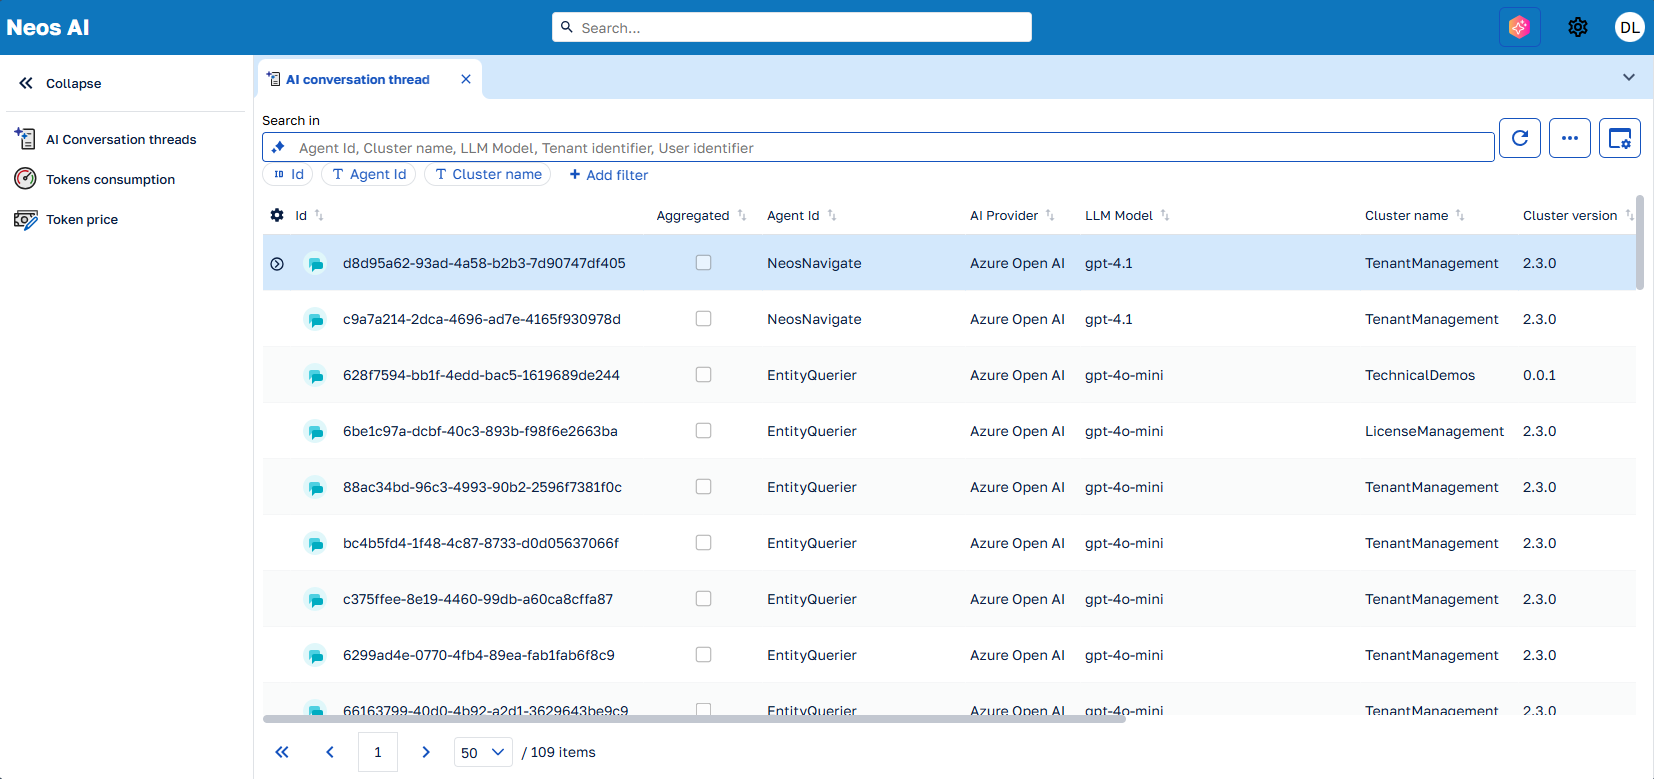Image resolution: width=1654 pixels, height=779 pixels.
Task: Click column settings gear beside Id header
Action: tap(277, 215)
